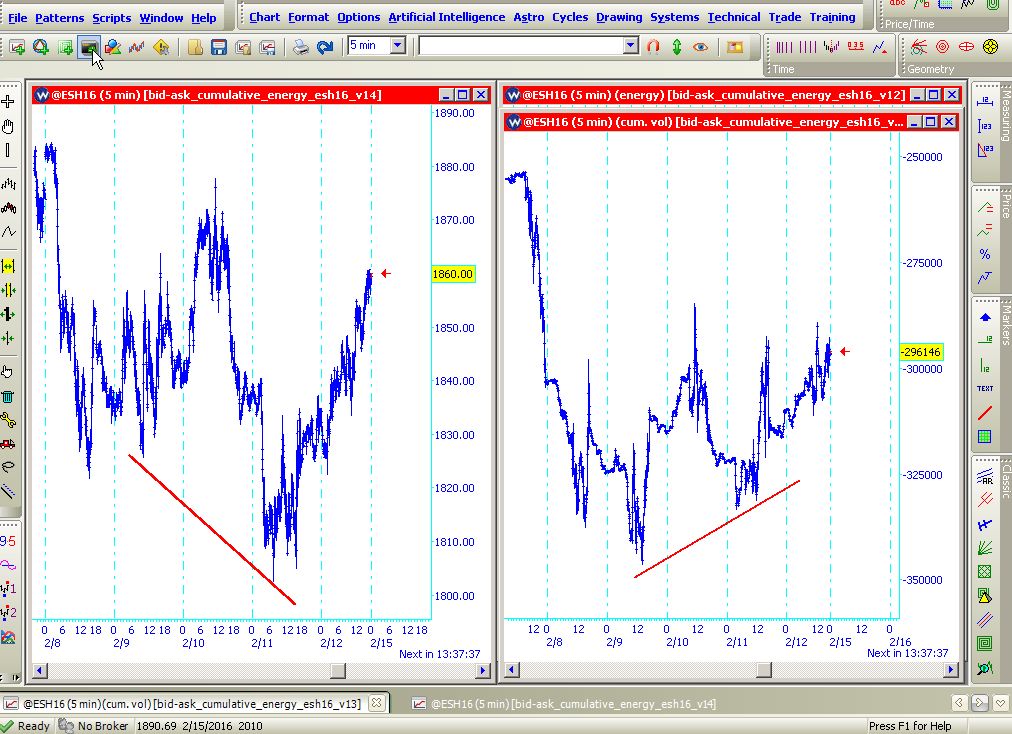This screenshot has width=1012, height=734.
Task: Click the green fan lines Classic tool
Action: (x=985, y=548)
